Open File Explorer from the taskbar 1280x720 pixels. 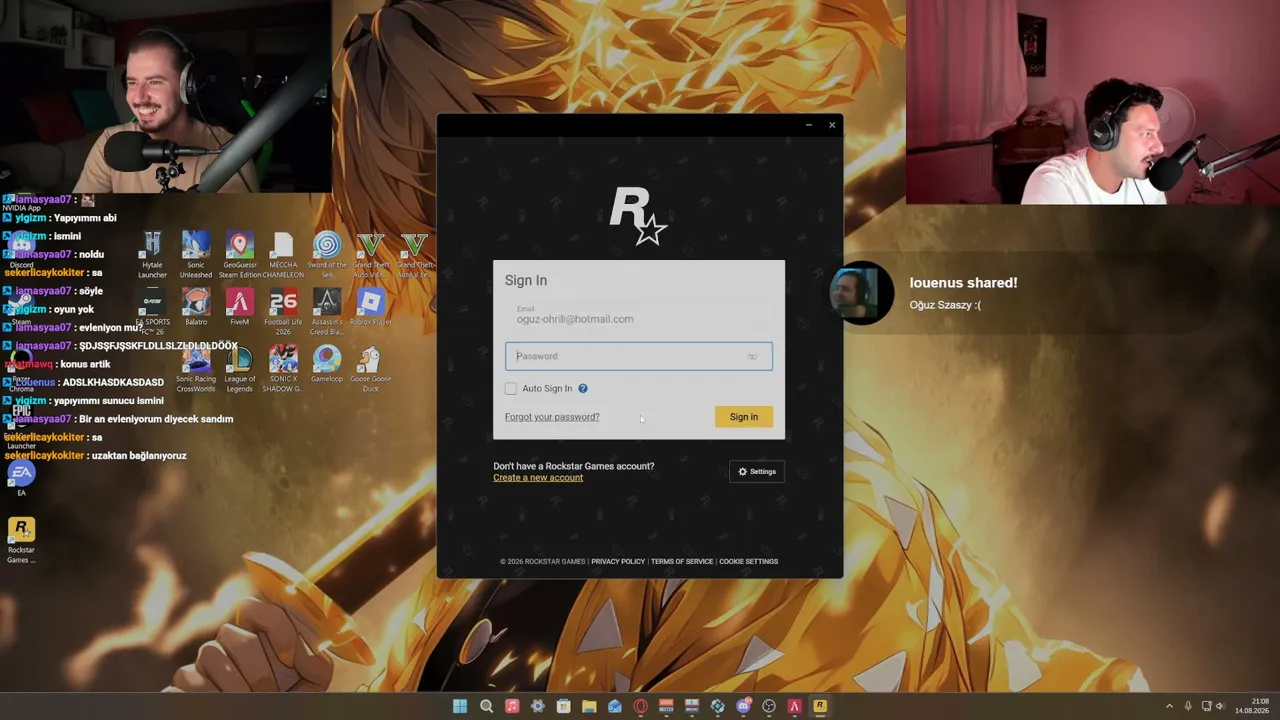pos(589,706)
